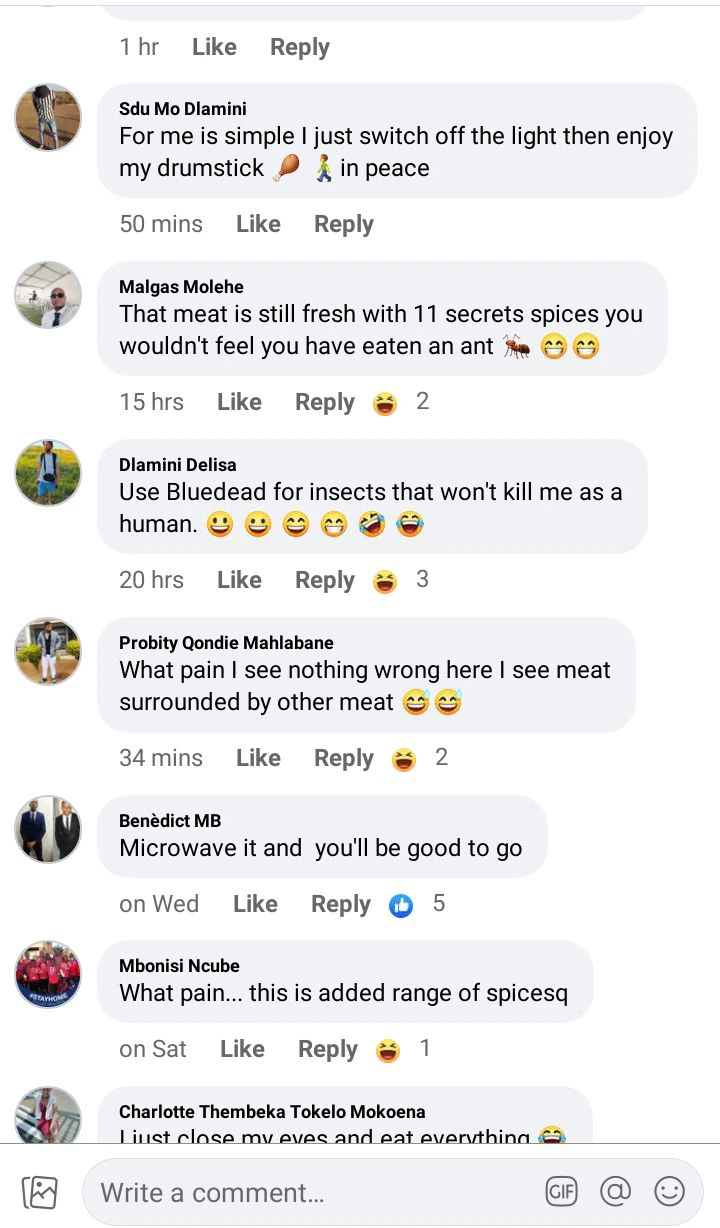Tap Malgas Molehe's profile picture

click(x=48, y=295)
